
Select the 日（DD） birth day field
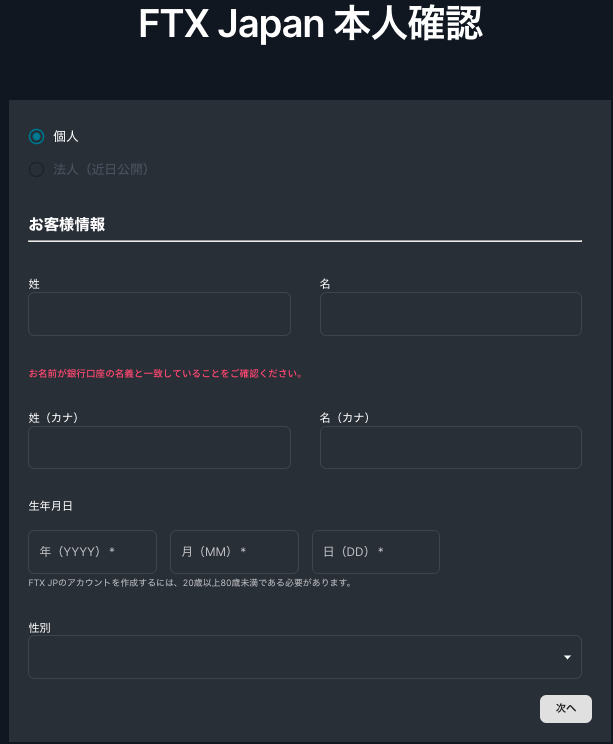376,552
